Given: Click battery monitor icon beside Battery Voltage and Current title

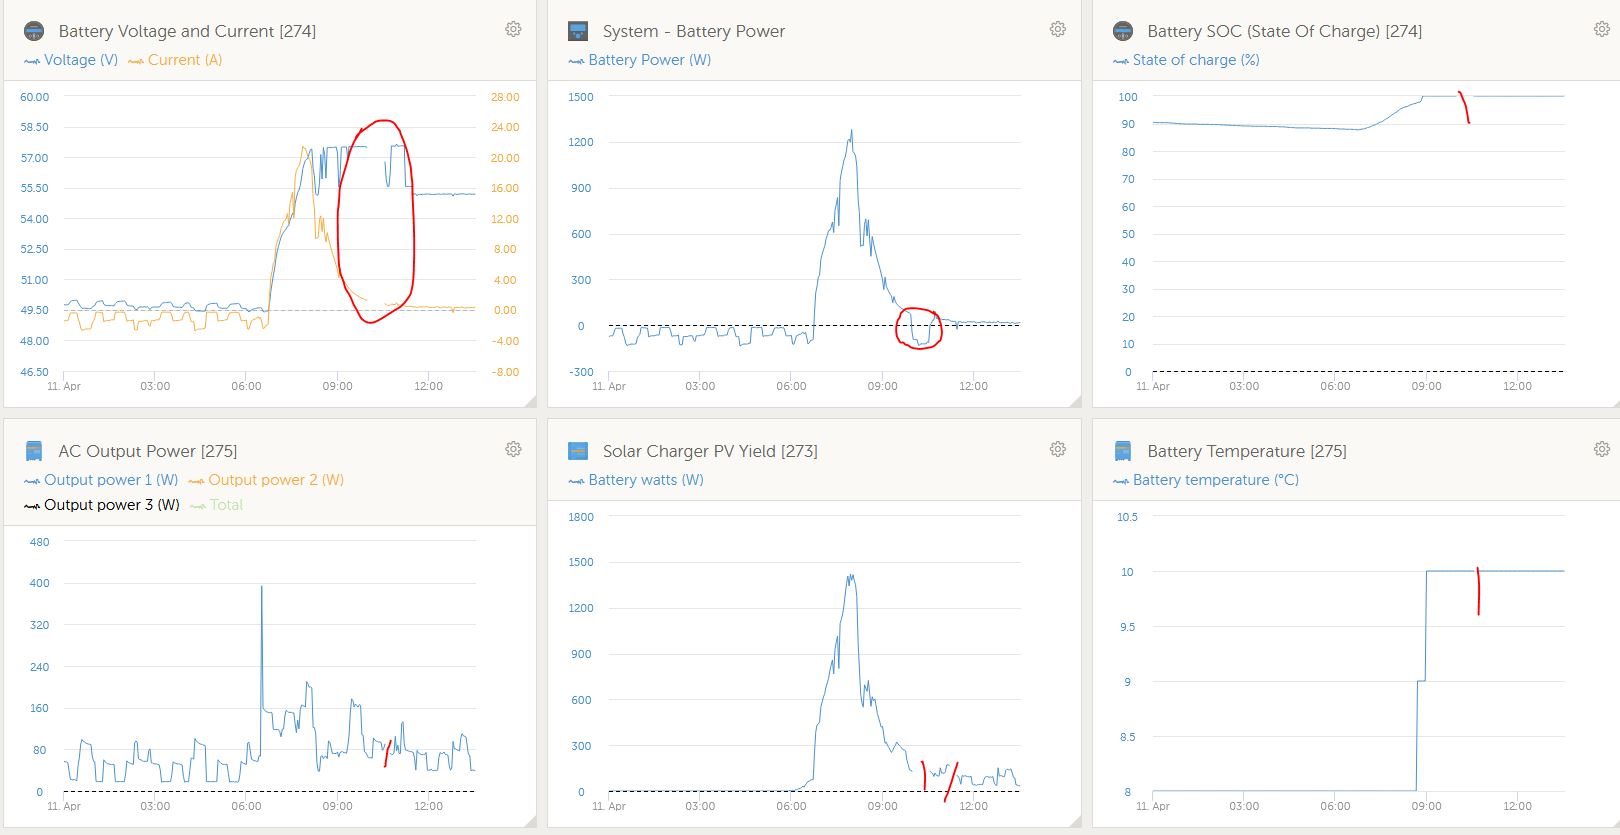Looking at the screenshot, I should point(33,31).
